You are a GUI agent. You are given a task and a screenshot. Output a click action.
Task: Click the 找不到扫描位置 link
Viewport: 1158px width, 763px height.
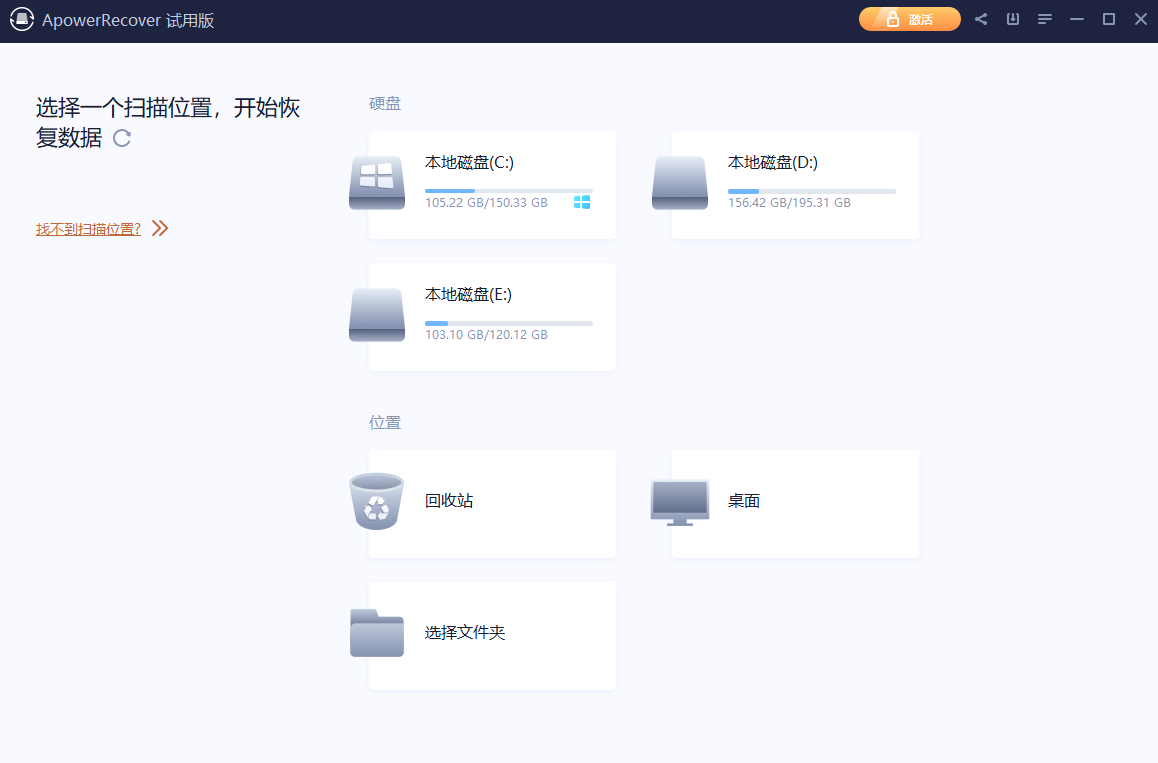[x=86, y=228]
